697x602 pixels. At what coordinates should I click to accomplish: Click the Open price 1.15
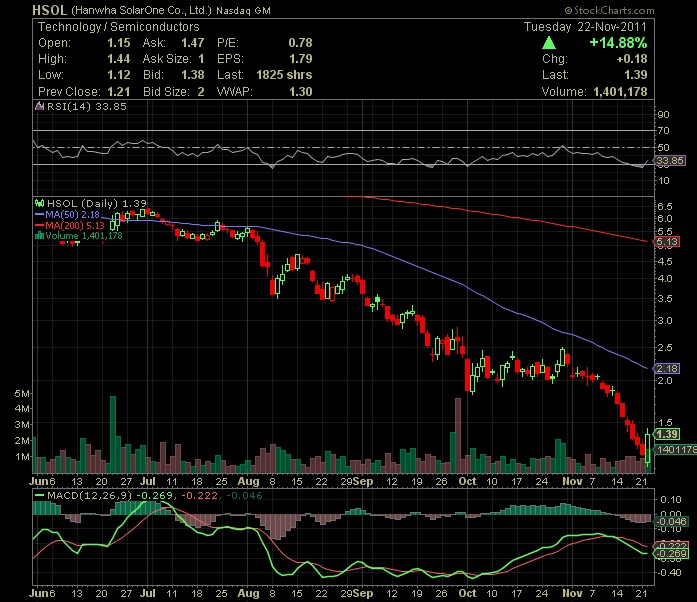(x=119, y=43)
